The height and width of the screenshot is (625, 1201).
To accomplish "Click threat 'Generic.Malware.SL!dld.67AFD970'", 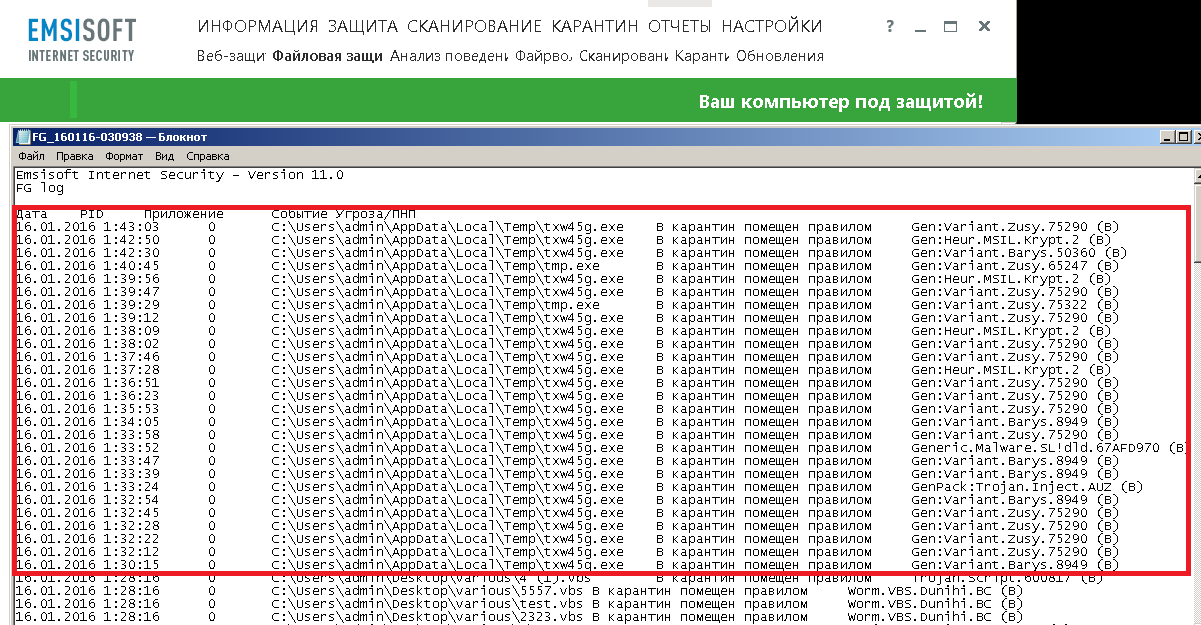I will tap(1036, 448).
